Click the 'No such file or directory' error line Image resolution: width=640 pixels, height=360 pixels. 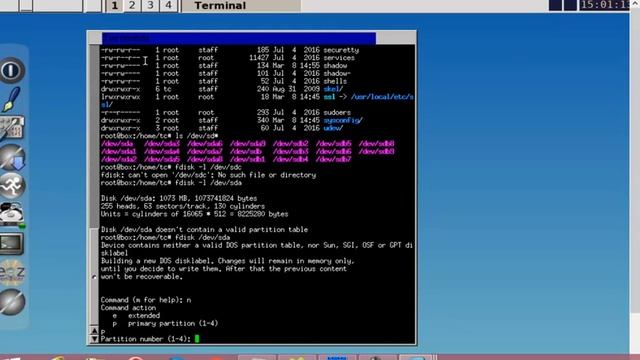(x=208, y=175)
